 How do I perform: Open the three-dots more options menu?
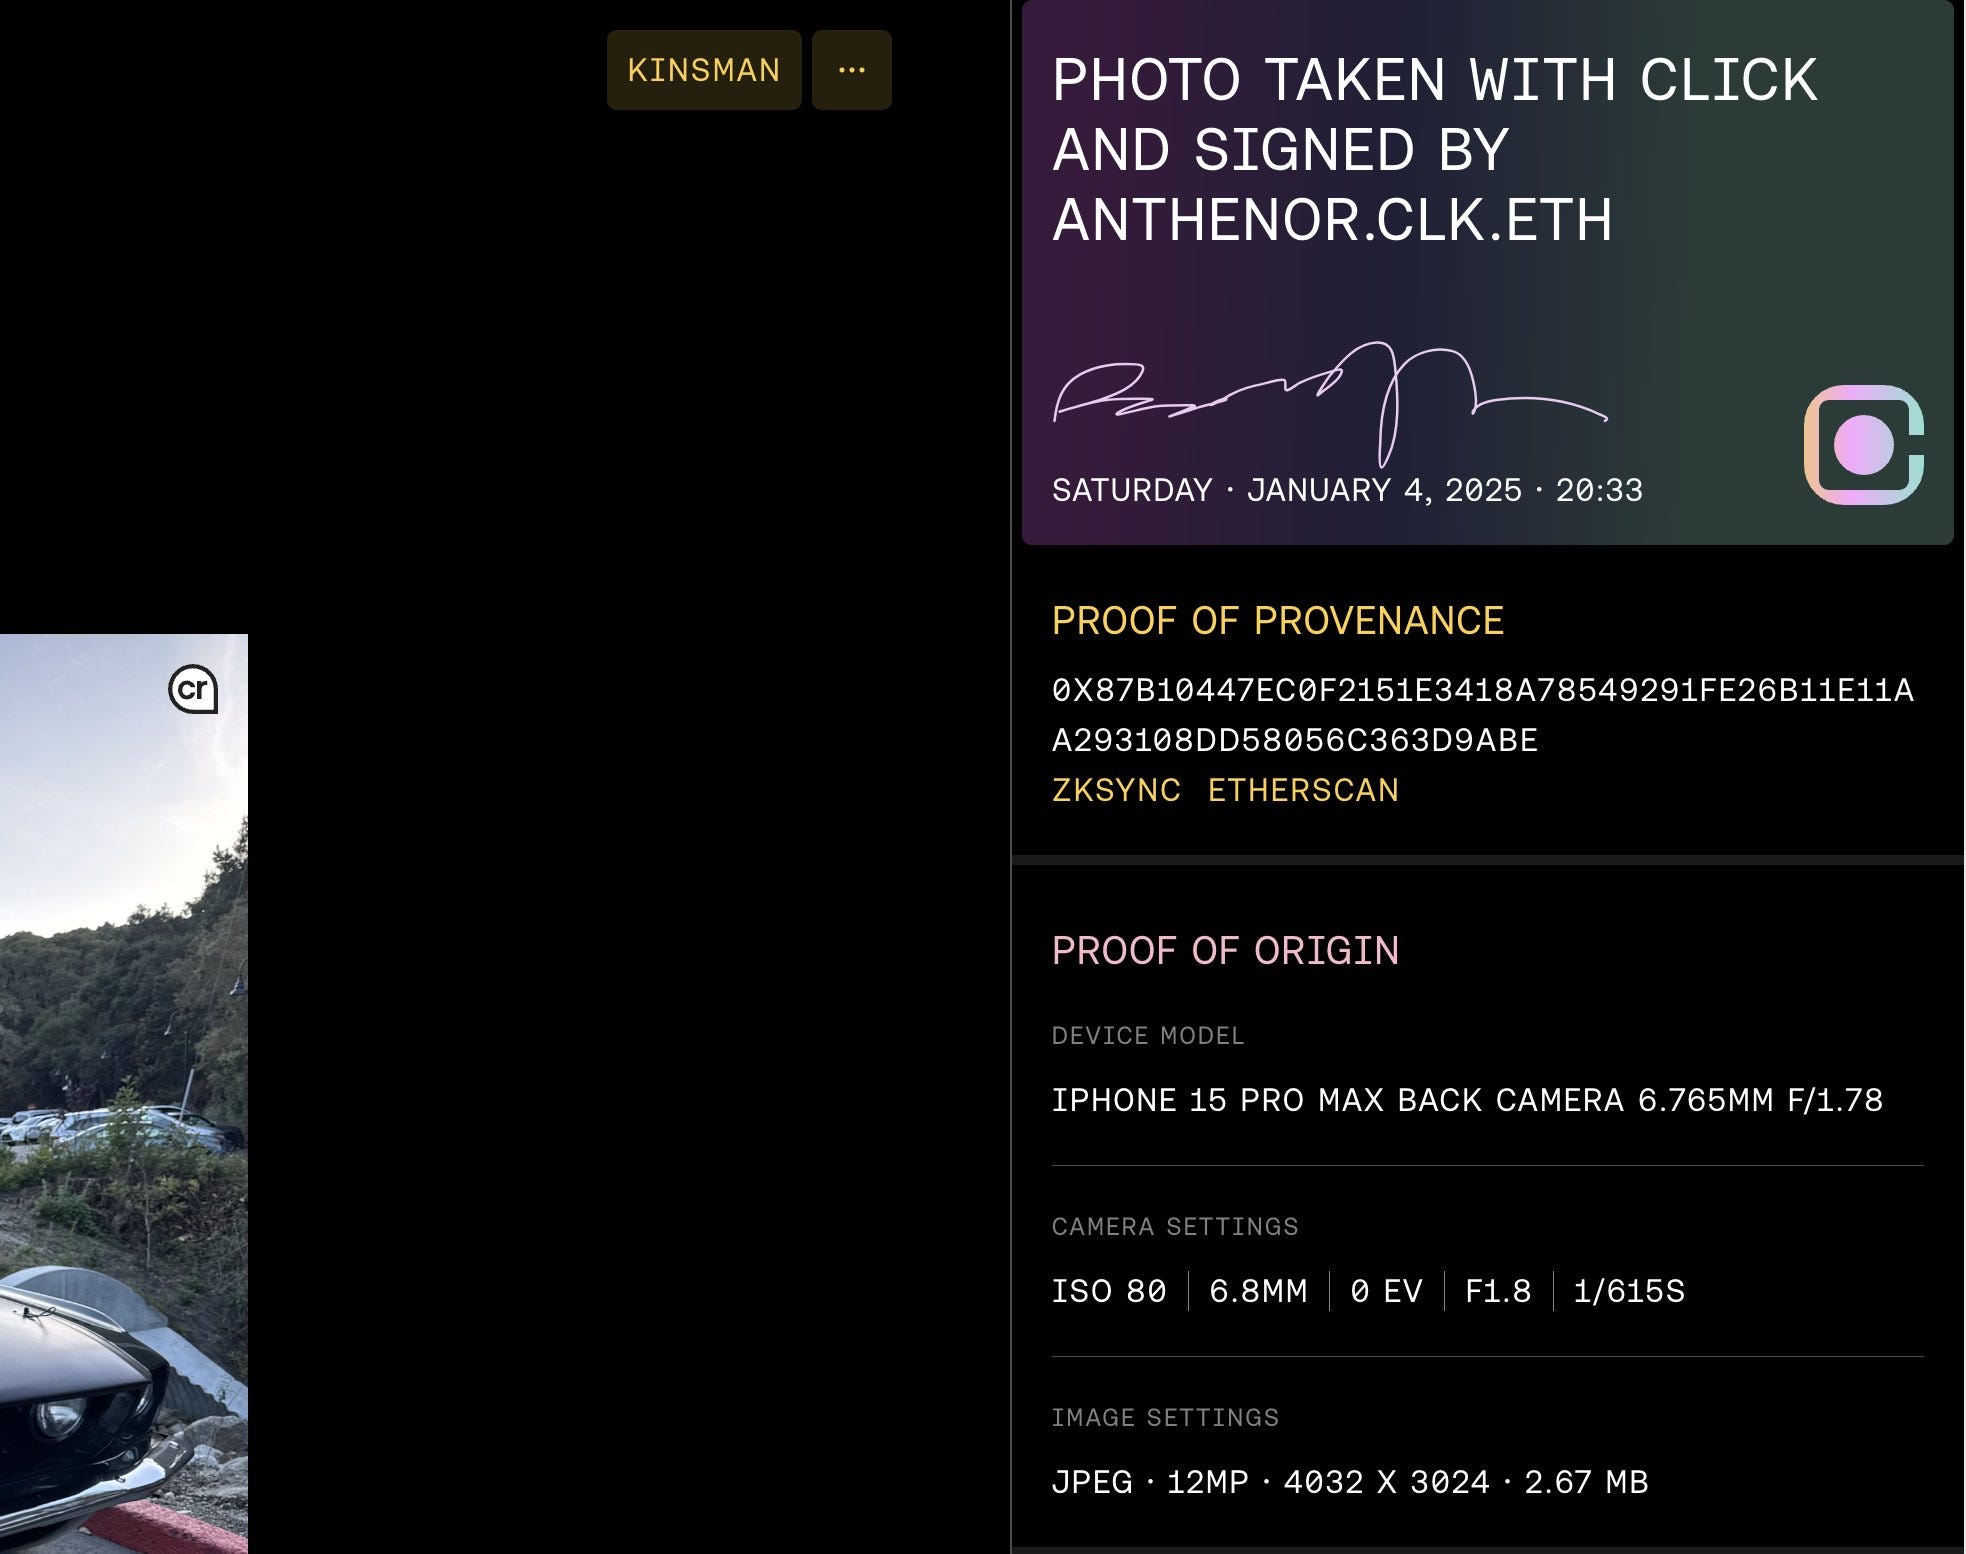coord(852,70)
